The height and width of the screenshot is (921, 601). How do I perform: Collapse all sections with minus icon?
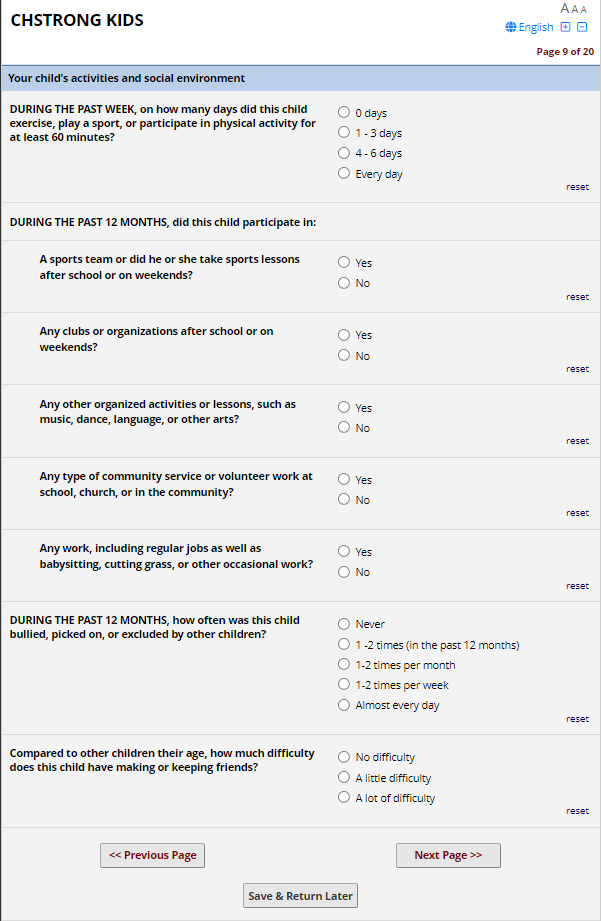click(581, 27)
